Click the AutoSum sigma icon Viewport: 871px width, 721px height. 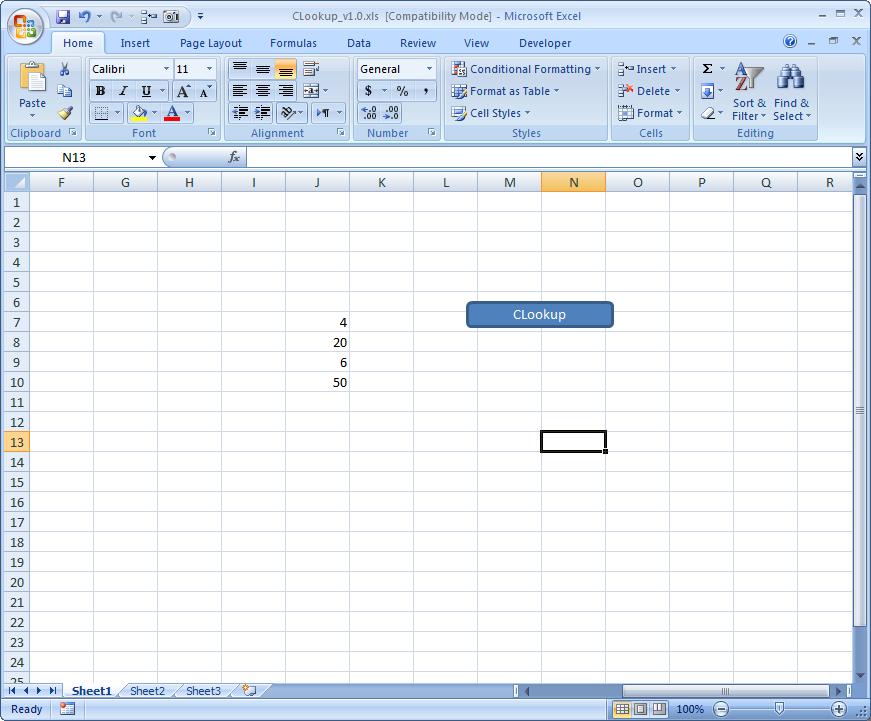tap(707, 69)
